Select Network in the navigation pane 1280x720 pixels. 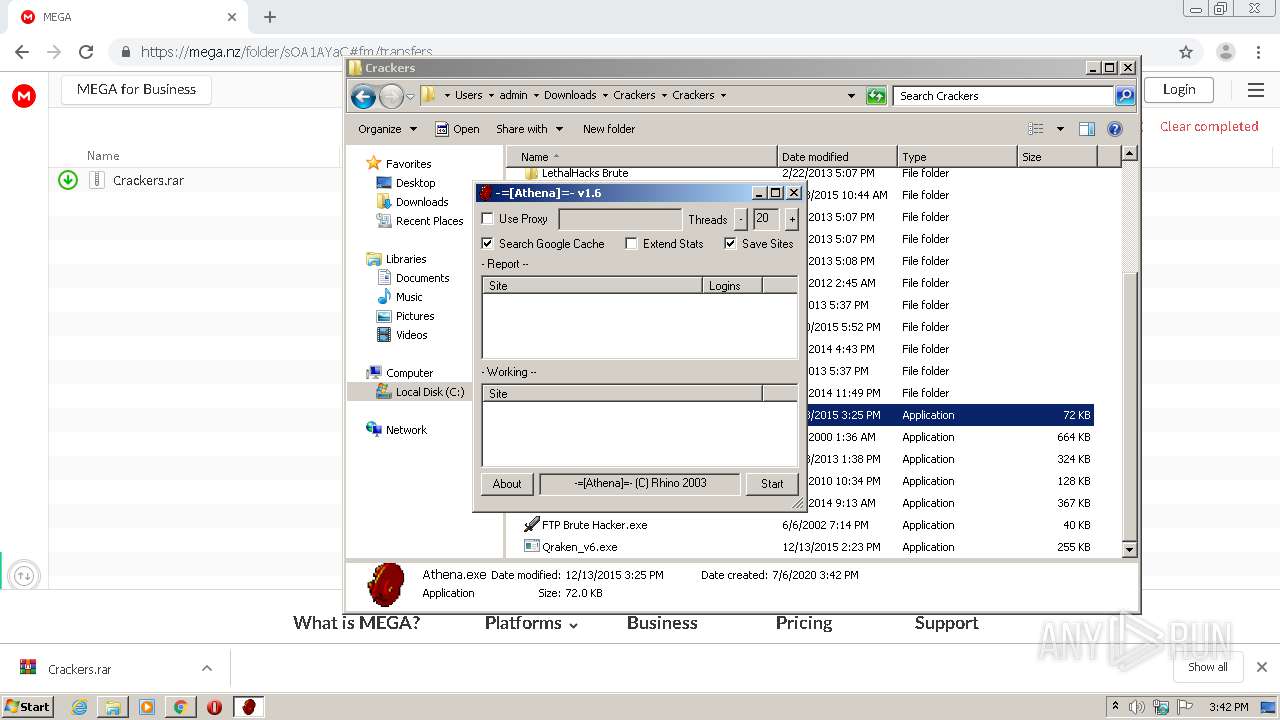(x=397, y=430)
